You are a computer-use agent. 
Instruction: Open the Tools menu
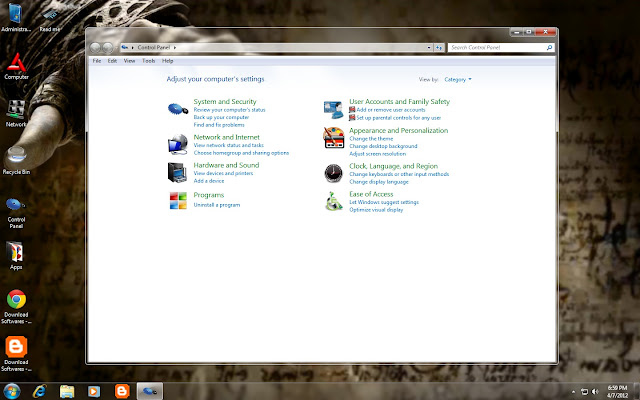click(x=149, y=61)
